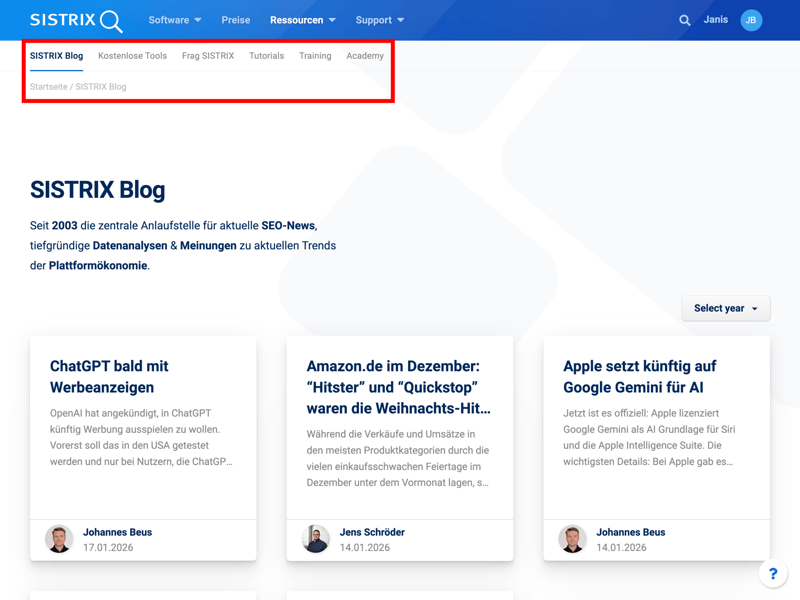
Task: Expand the Support dropdown menu
Action: [379, 20]
